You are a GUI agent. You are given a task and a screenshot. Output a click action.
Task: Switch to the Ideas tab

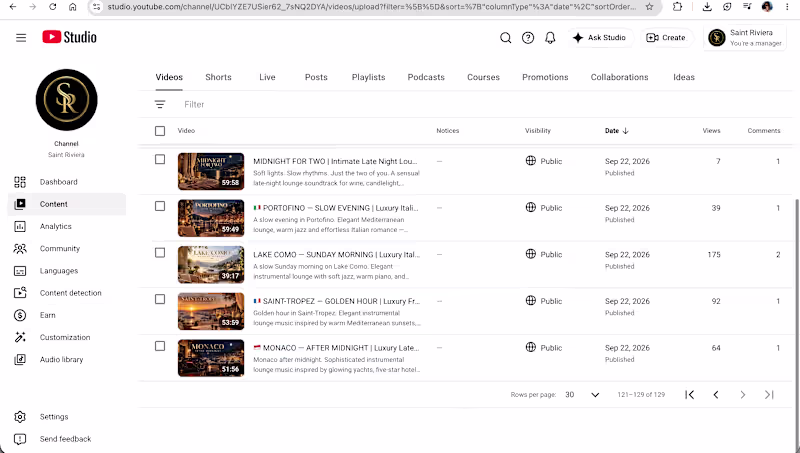[684, 77]
